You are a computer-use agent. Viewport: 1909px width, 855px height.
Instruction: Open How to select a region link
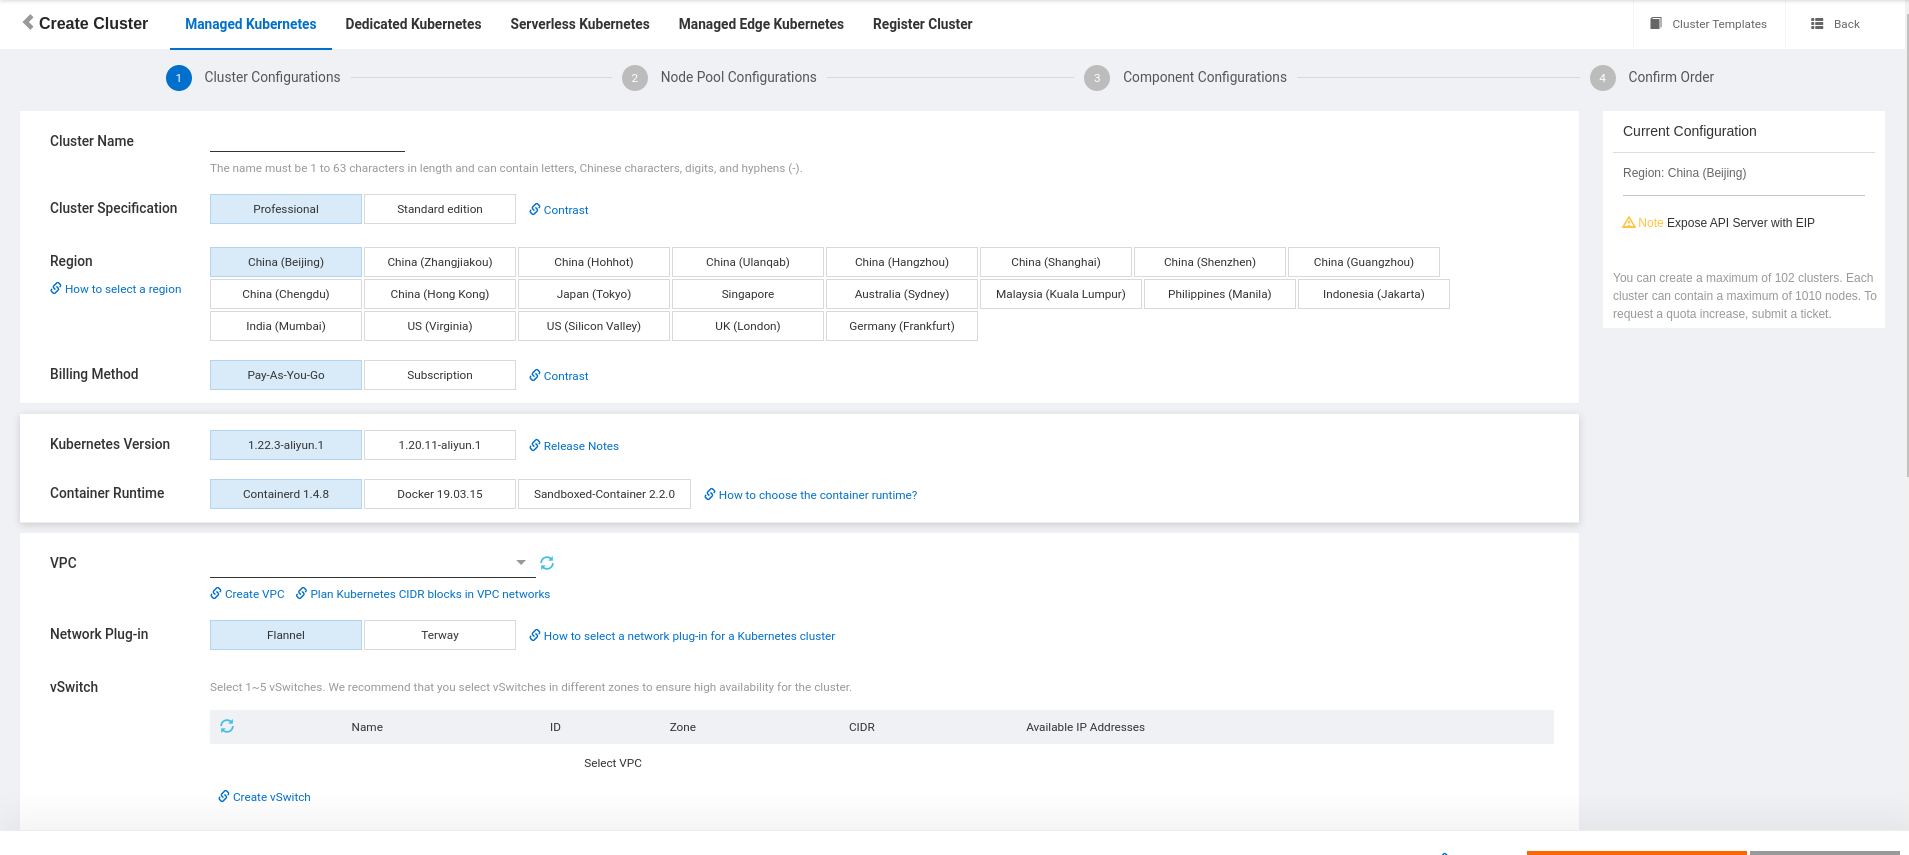122,289
